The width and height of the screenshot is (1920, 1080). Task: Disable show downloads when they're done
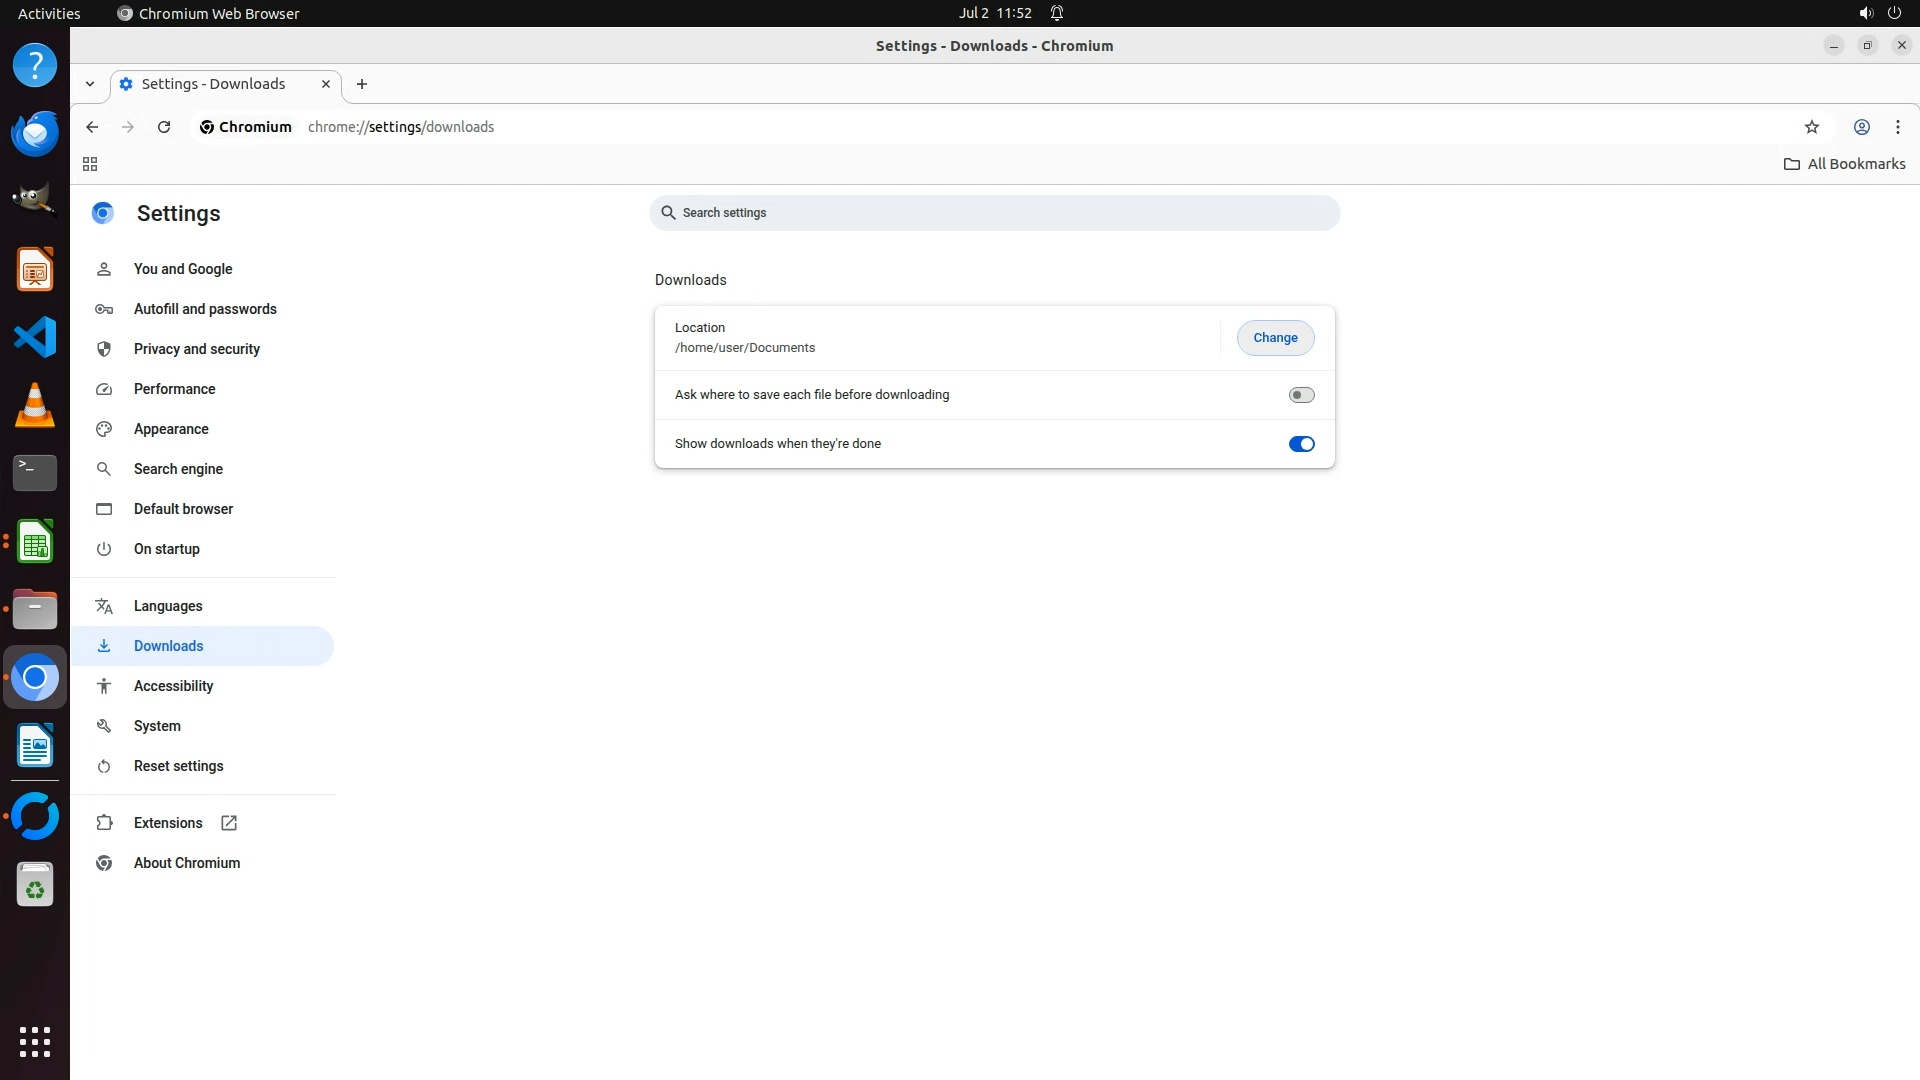click(1301, 444)
